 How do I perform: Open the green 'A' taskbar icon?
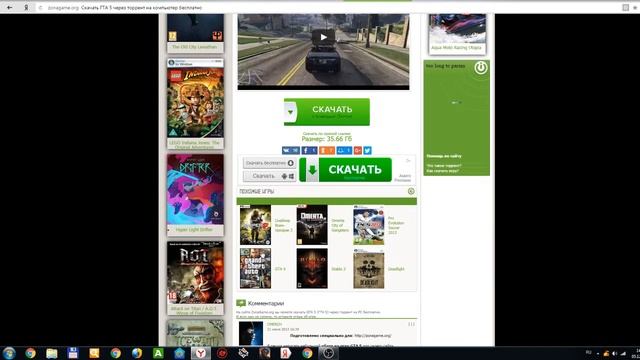click(158, 353)
